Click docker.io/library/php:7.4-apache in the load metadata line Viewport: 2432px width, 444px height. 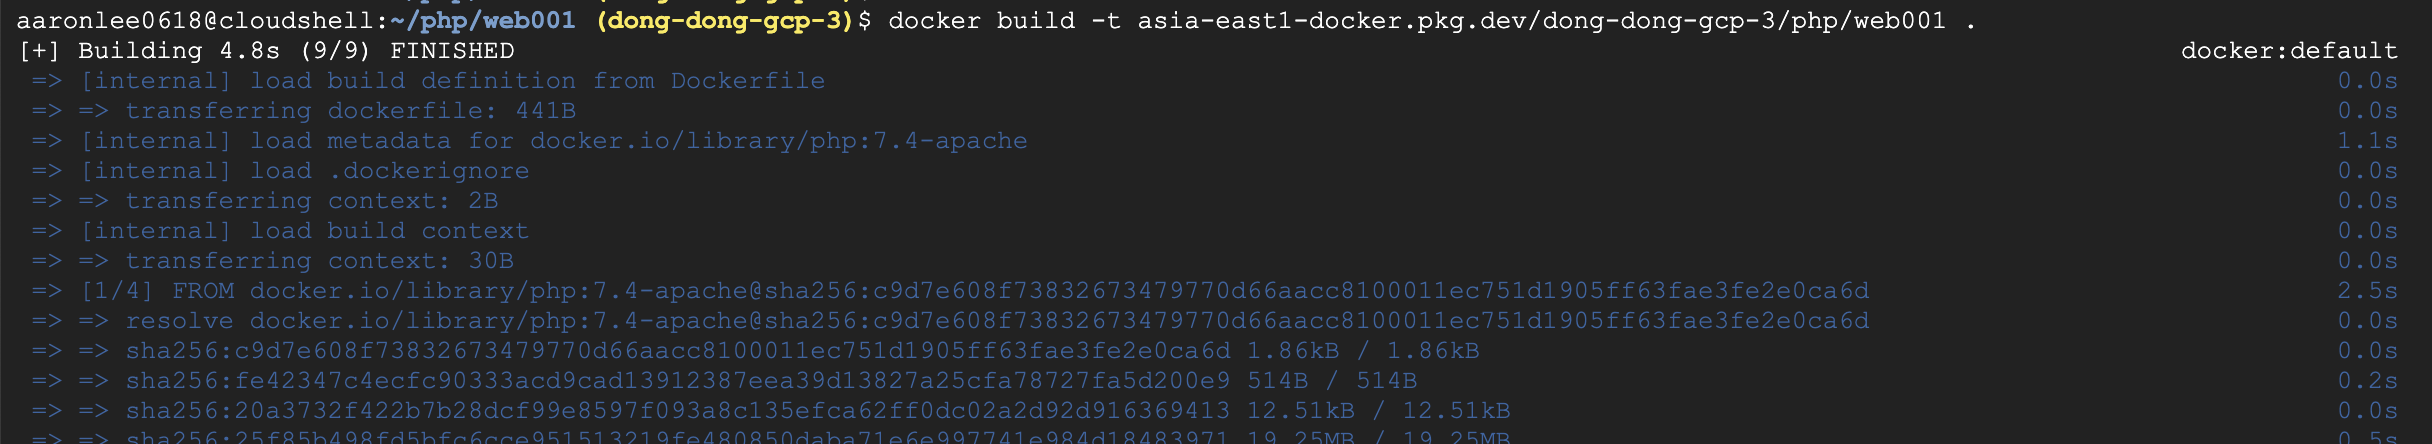(x=778, y=141)
